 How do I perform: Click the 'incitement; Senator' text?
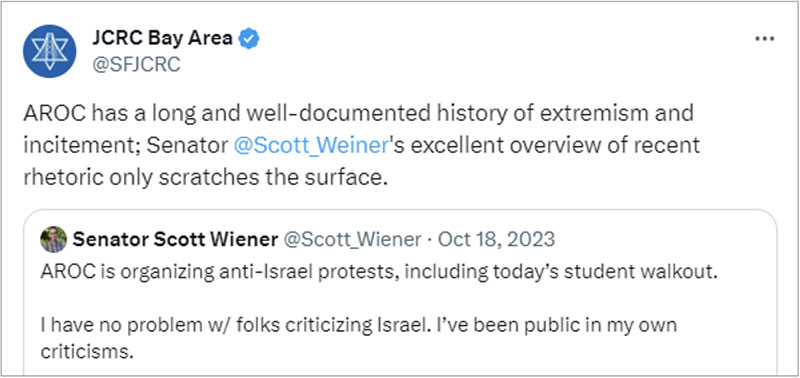pyautogui.click(x=126, y=146)
